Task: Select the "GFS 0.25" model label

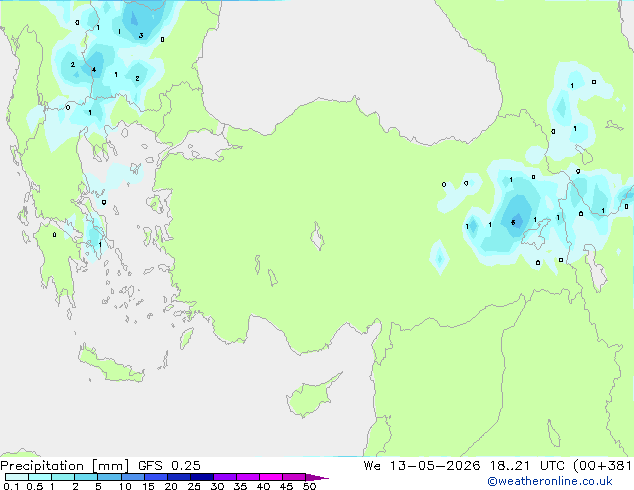Action: pyautogui.click(x=169, y=466)
